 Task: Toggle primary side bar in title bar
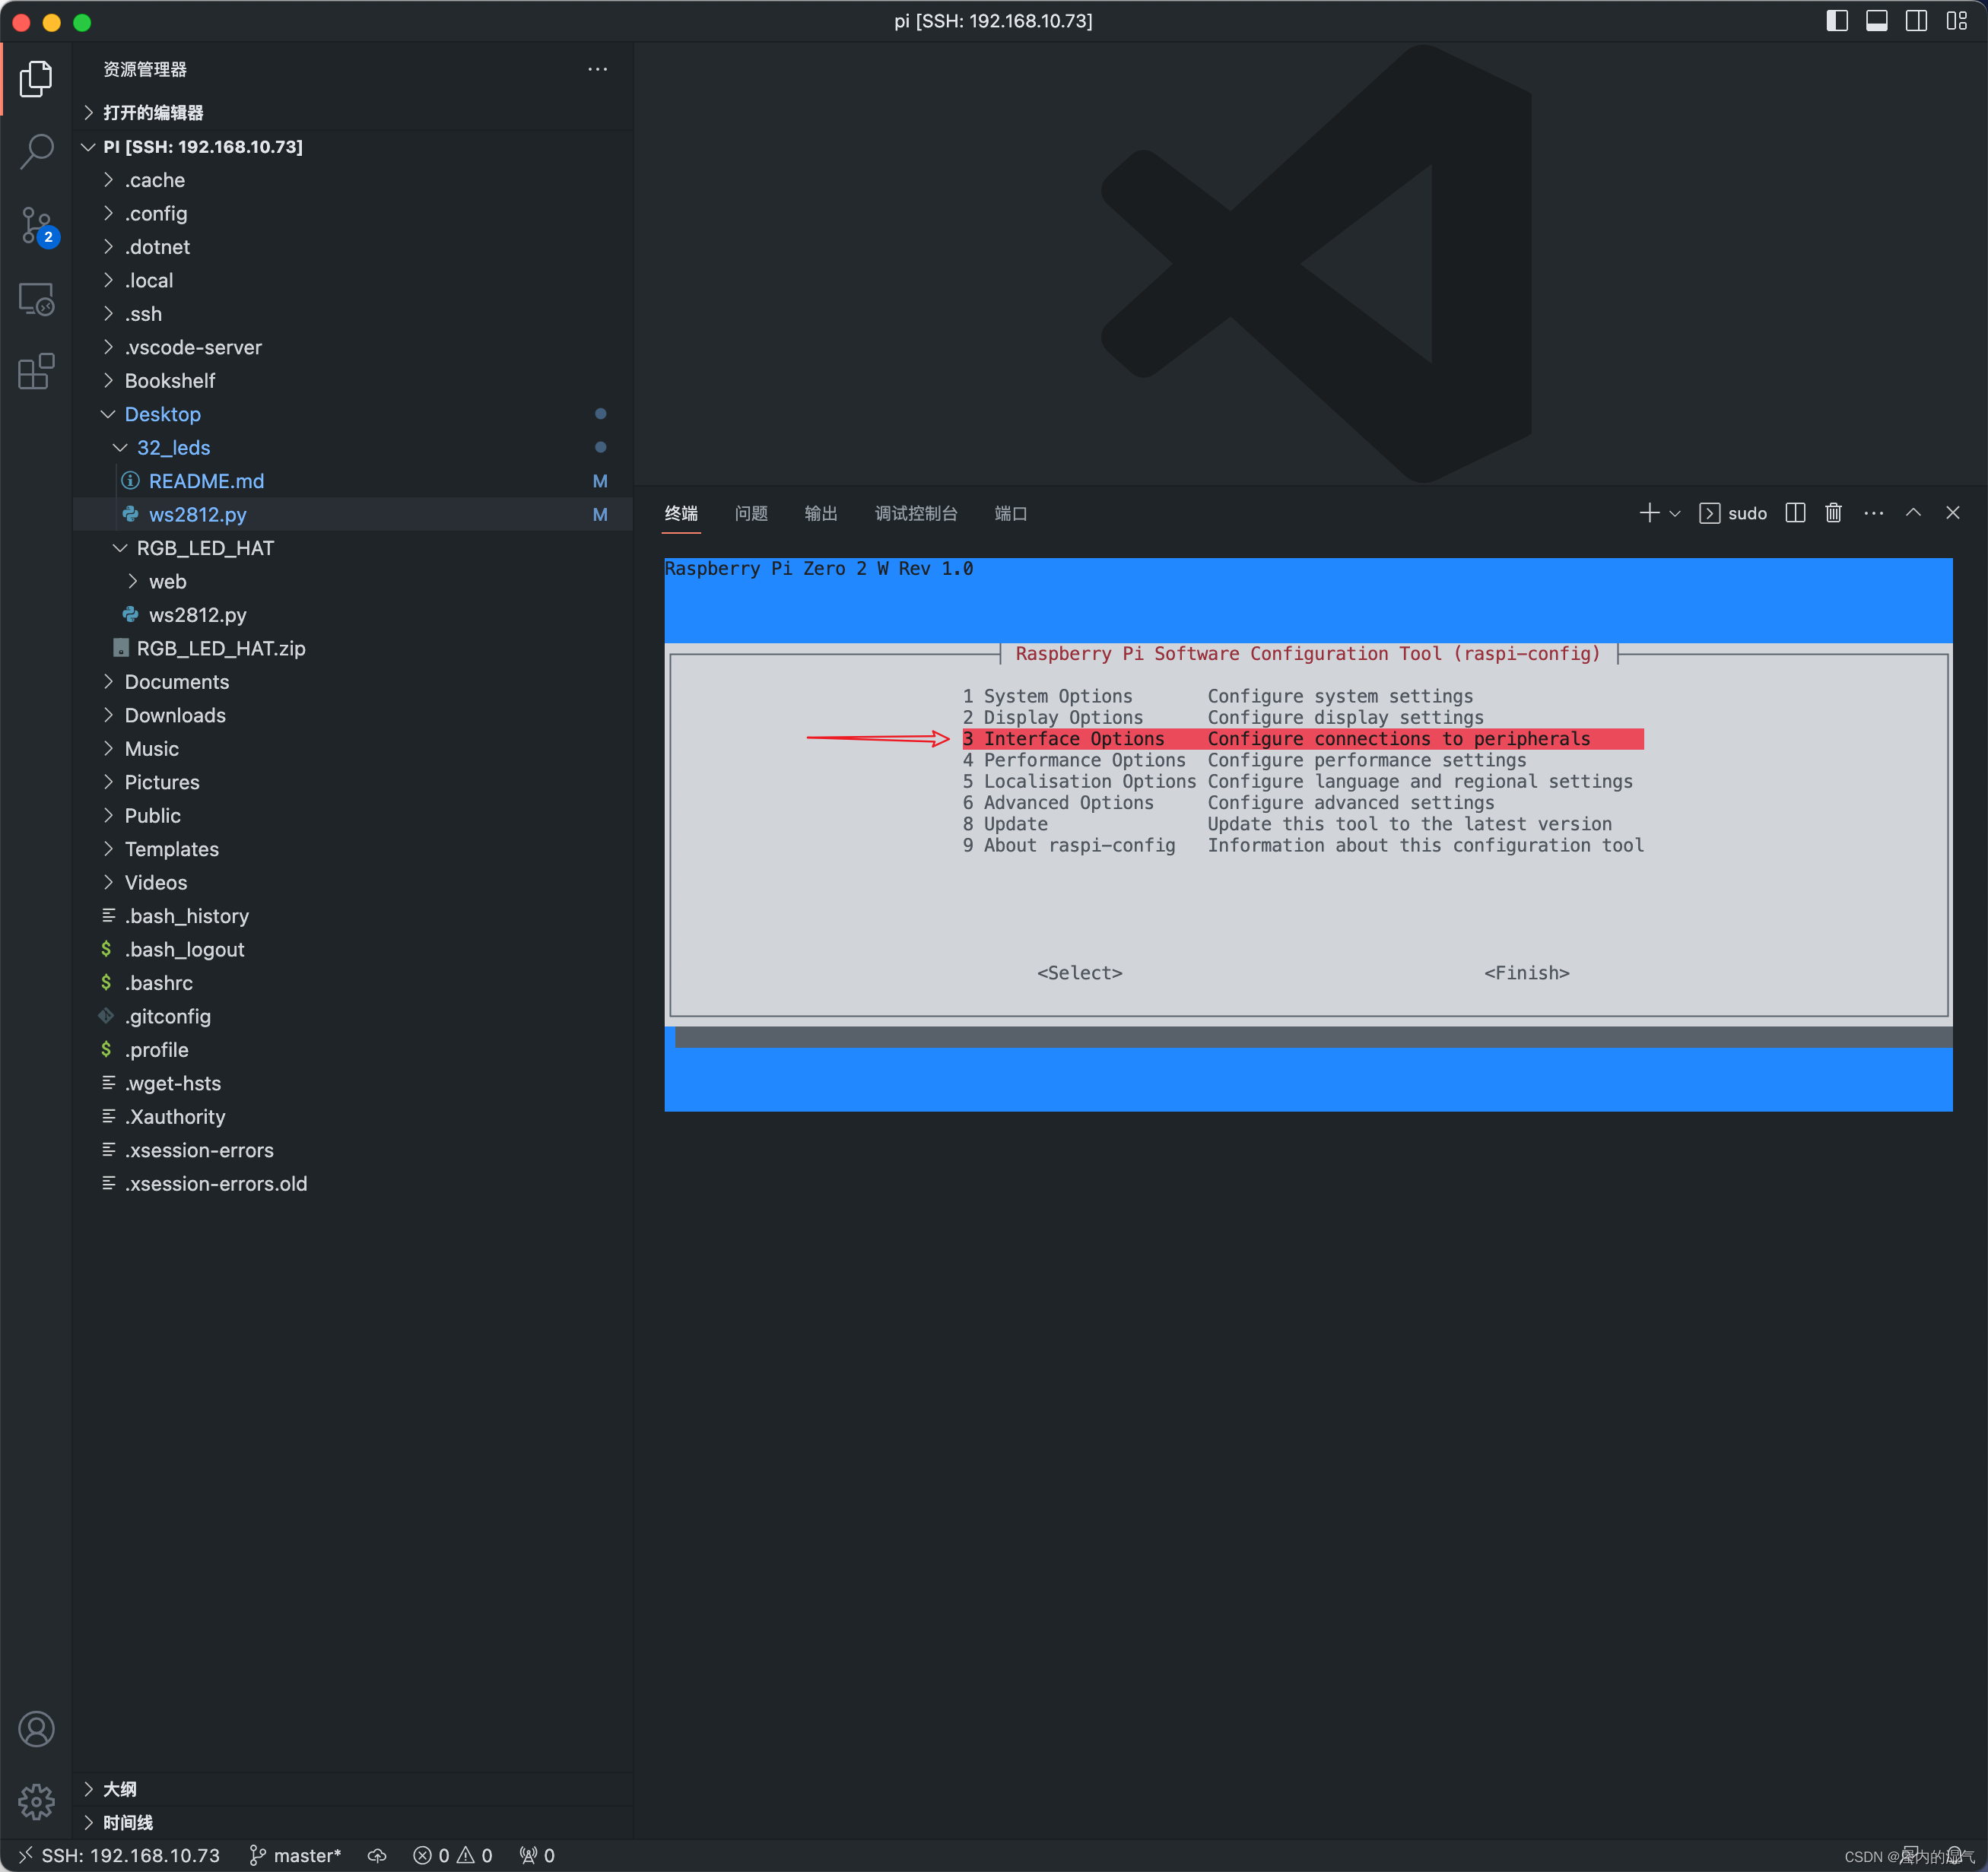[1836, 21]
